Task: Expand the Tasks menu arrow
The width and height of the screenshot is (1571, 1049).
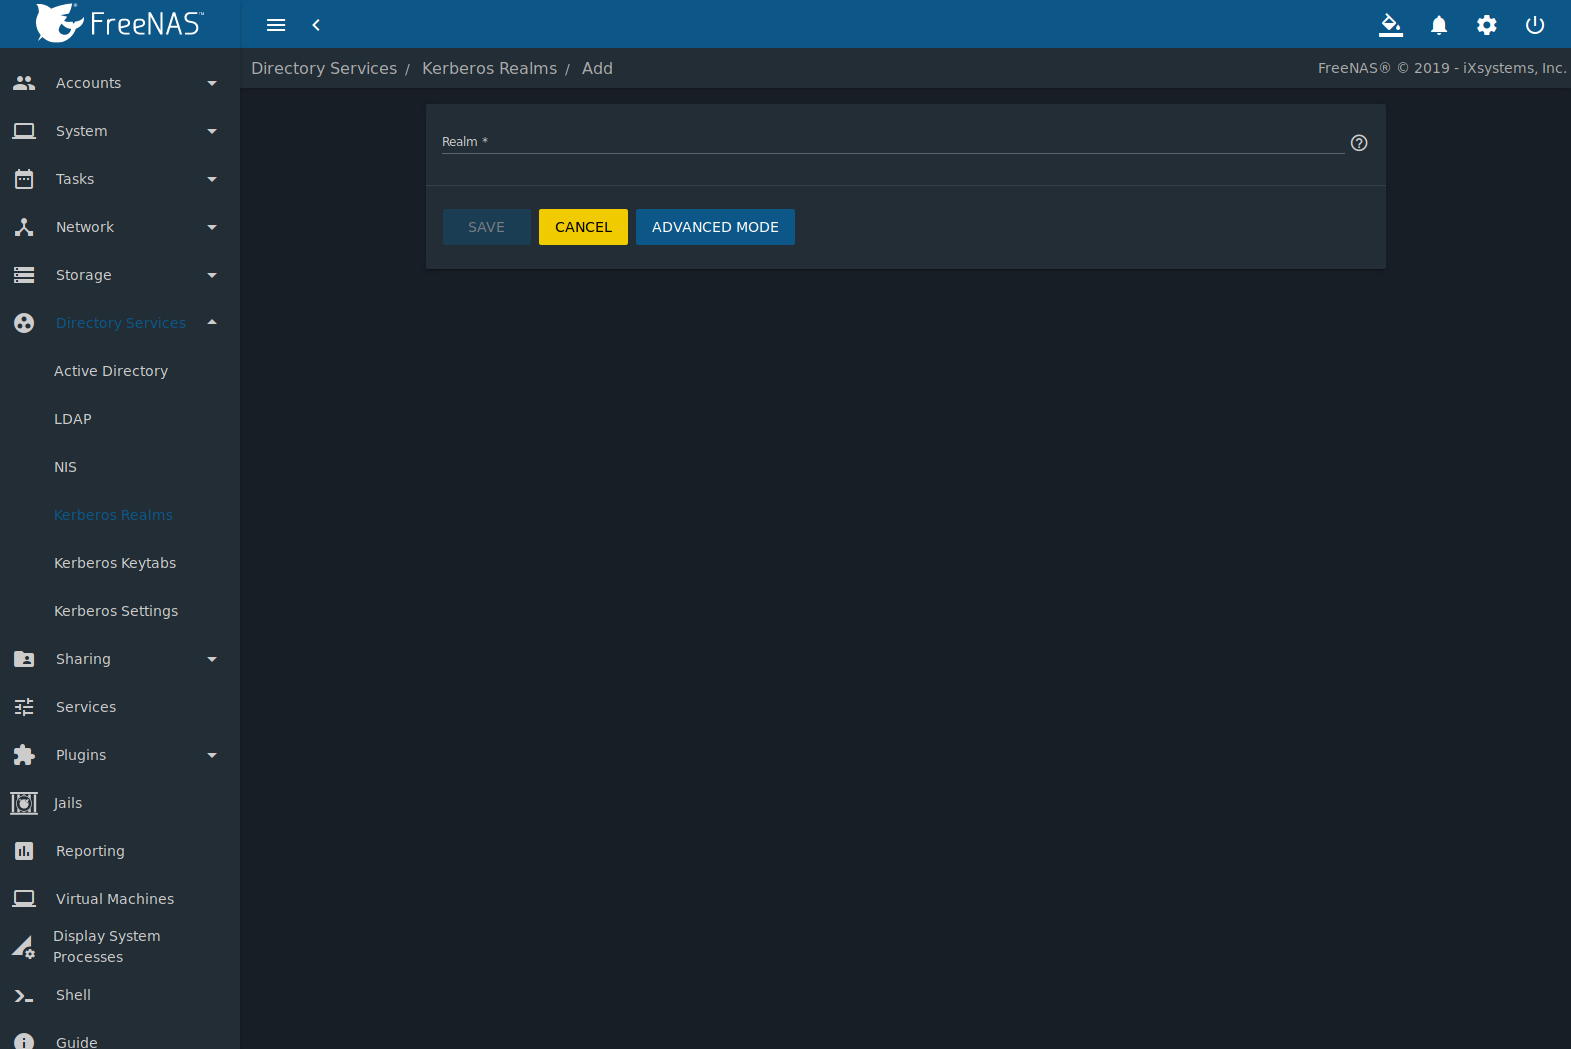Action: 212,179
